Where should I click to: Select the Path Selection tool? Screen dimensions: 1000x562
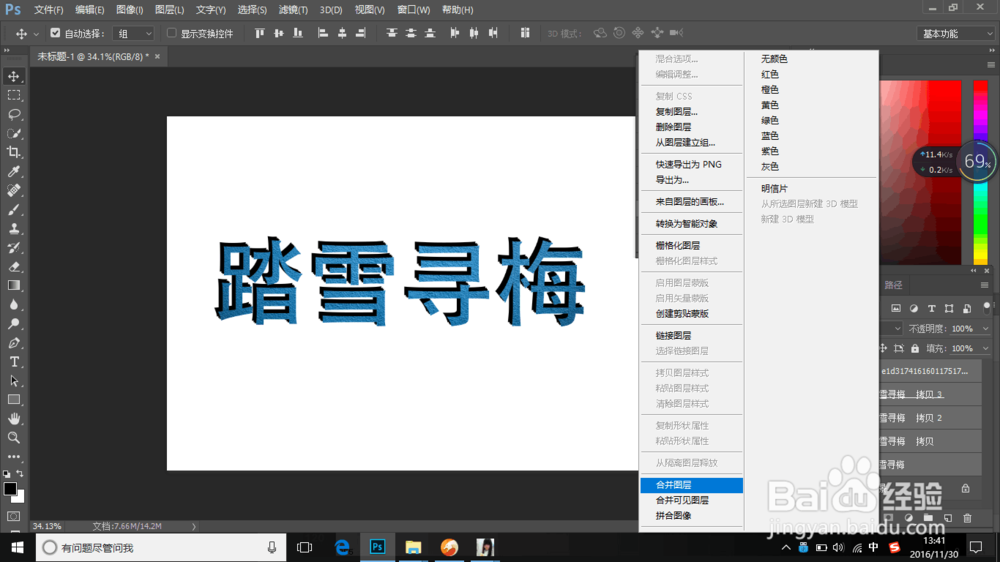(13, 381)
